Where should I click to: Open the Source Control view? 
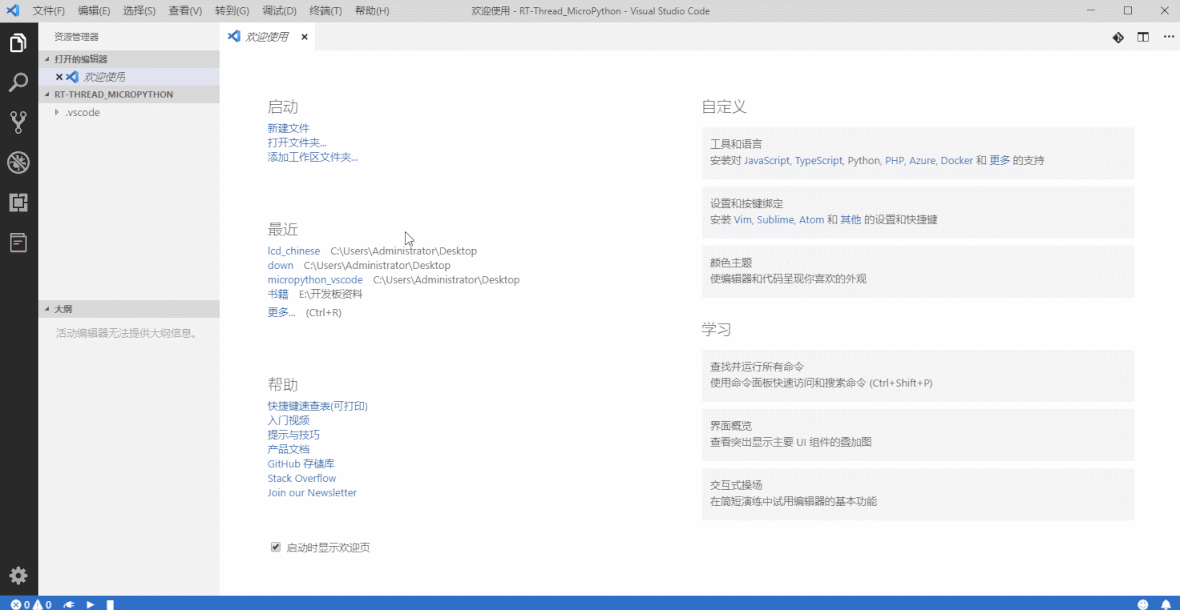(18, 122)
